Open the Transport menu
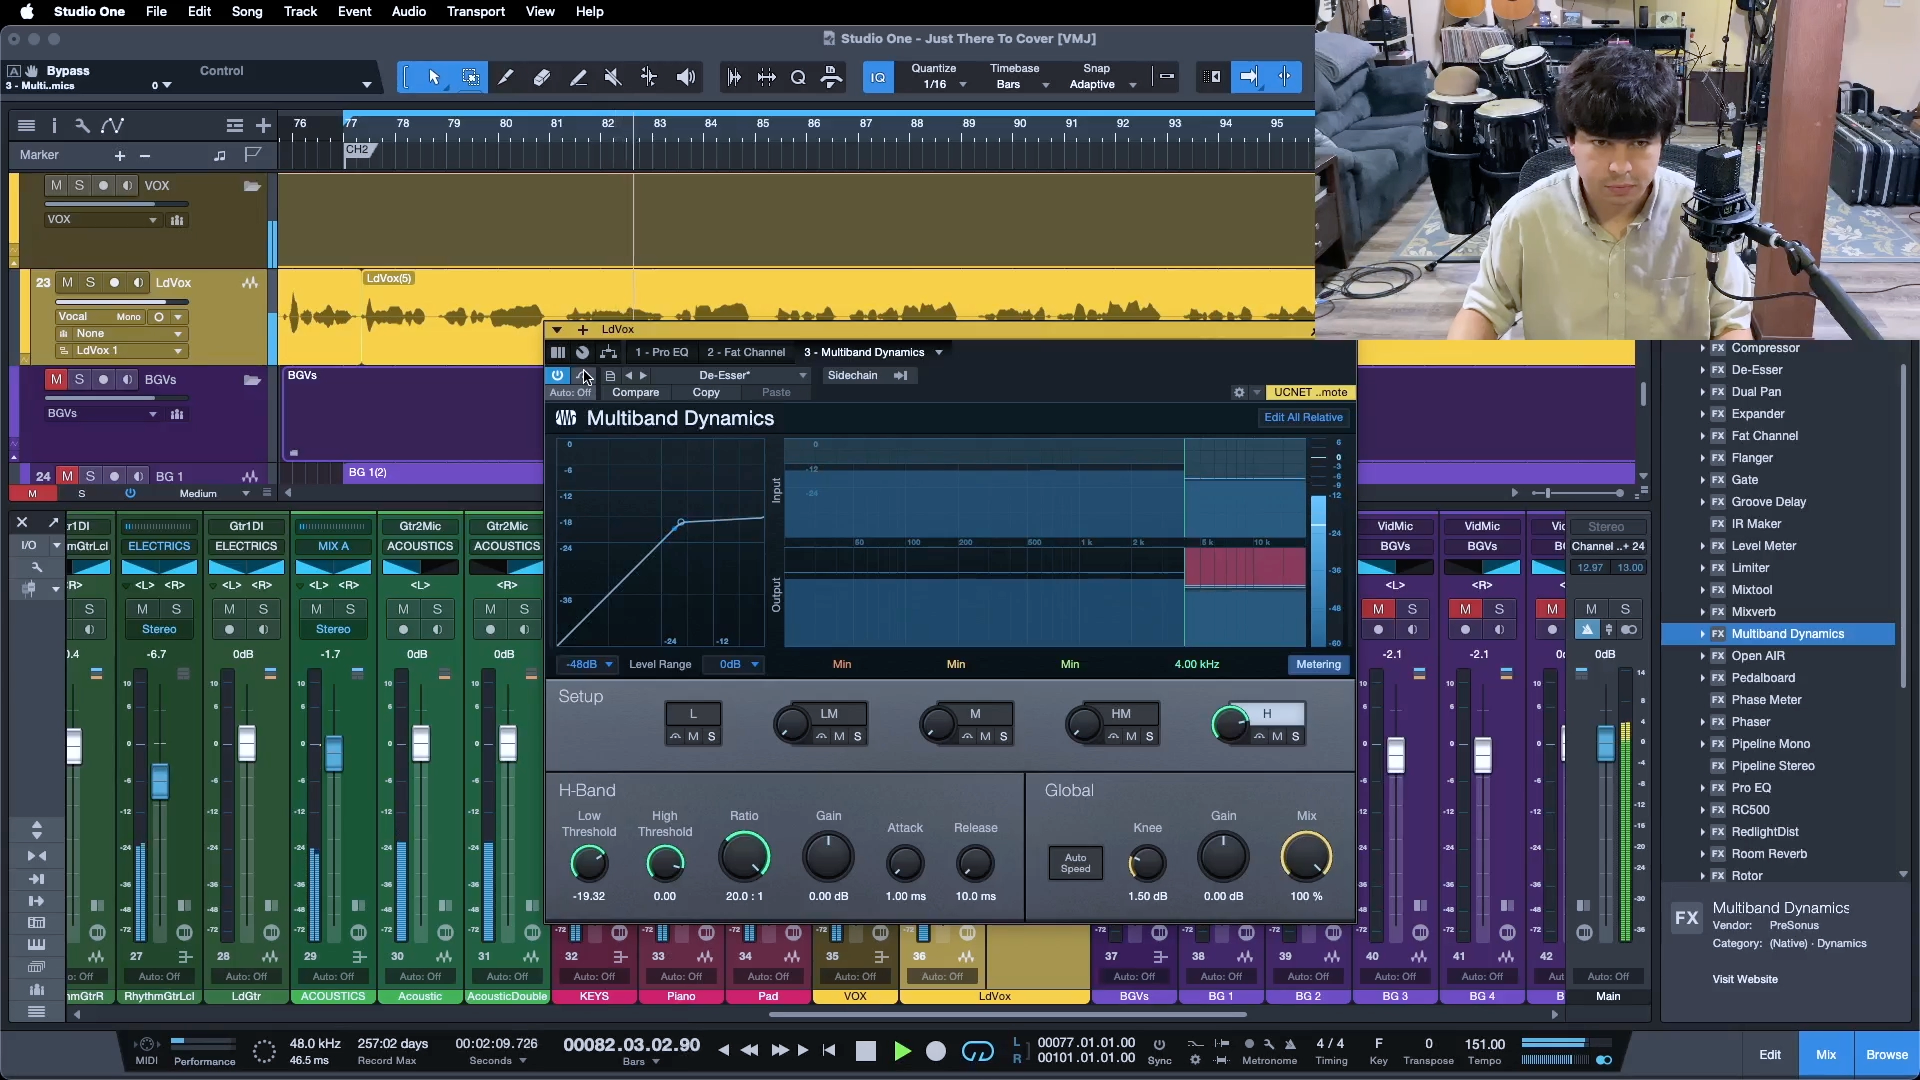The image size is (1920, 1080). (x=475, y=11)
